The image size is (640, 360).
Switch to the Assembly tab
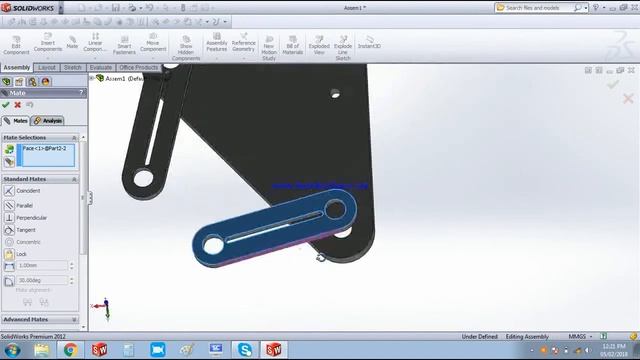(x=17, y=67)
